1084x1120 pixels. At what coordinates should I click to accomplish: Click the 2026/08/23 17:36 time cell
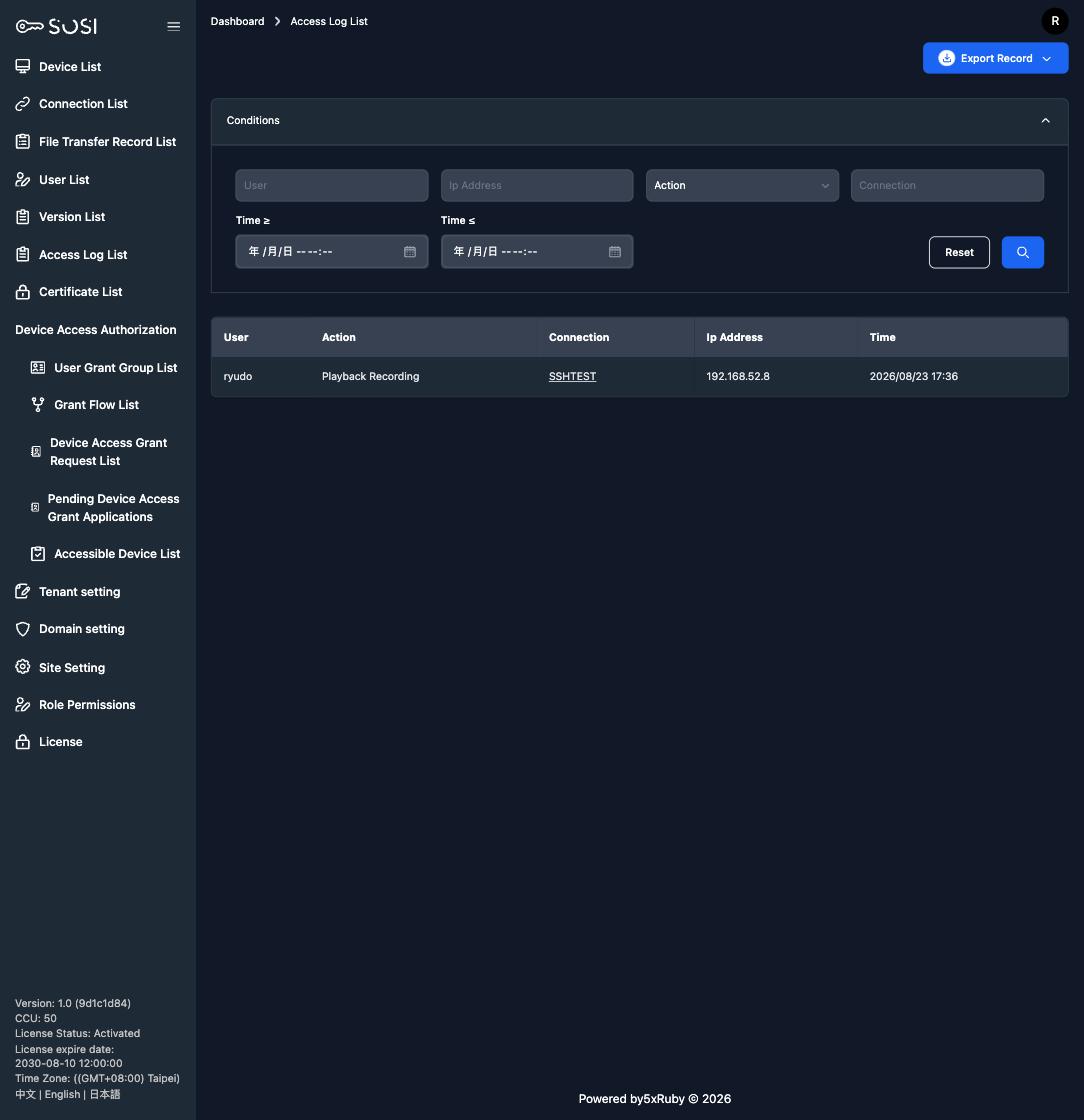913,376
